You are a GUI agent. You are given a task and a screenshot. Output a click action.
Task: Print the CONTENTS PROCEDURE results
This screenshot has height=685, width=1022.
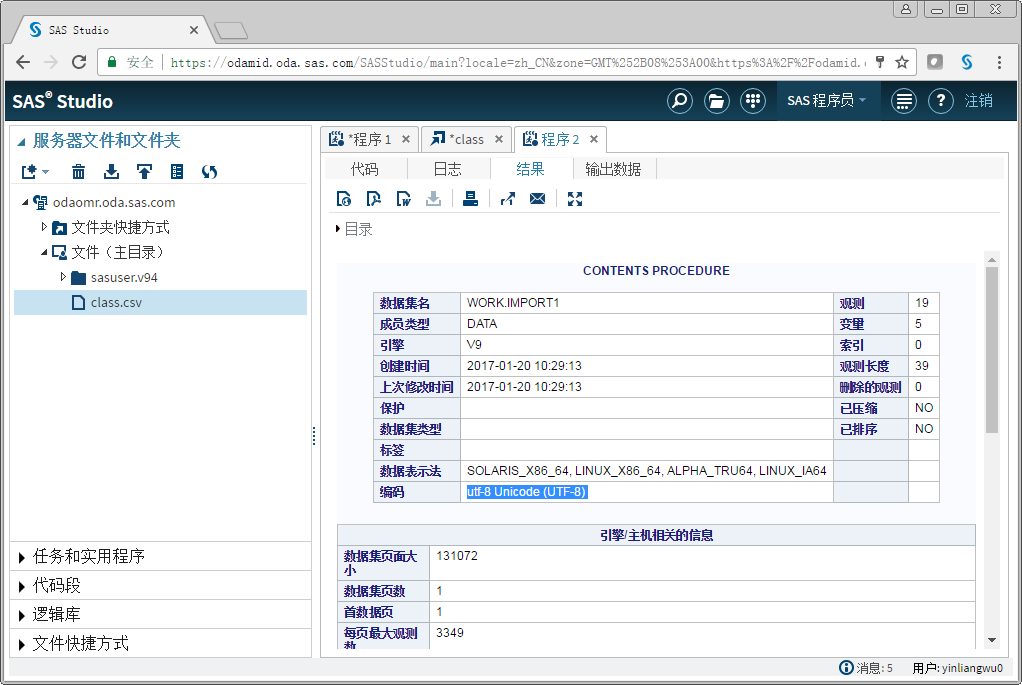click(470, 198)
